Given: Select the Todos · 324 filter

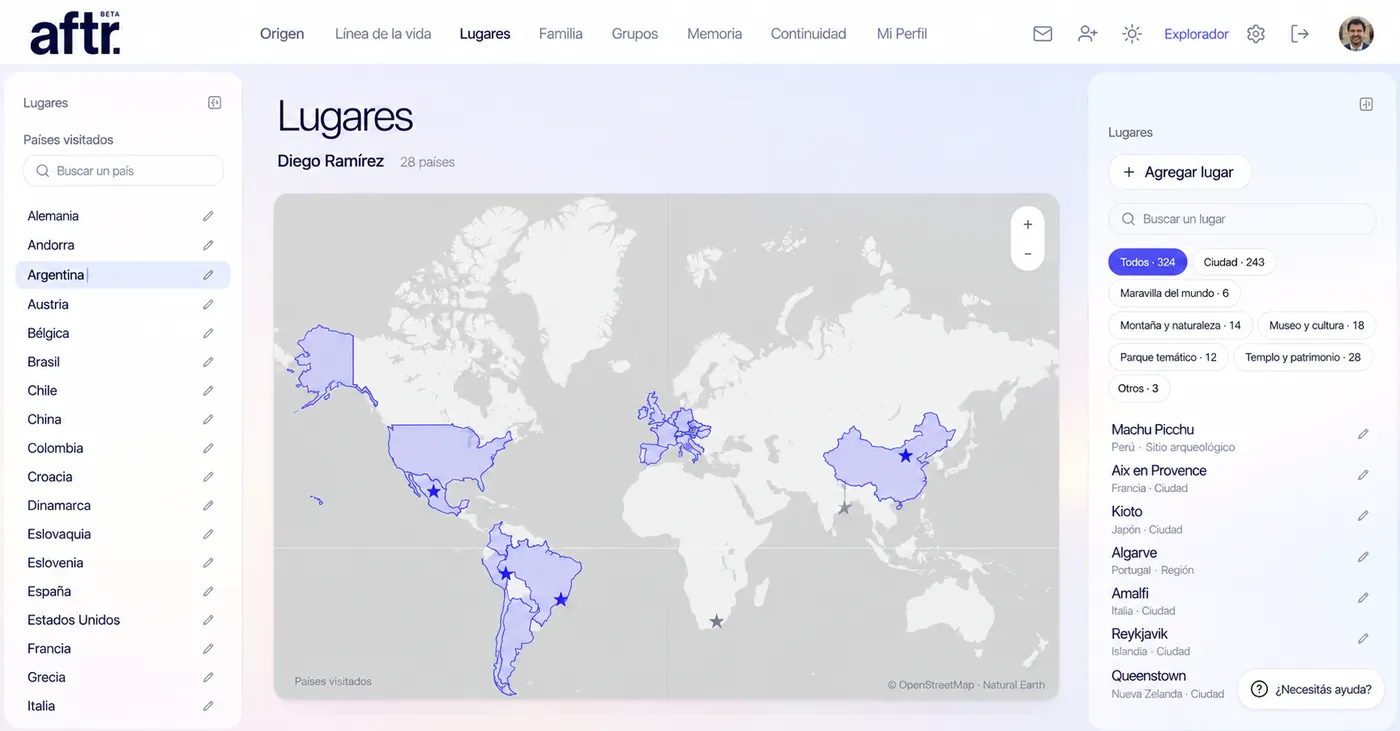Looking at the screenshot, I should point(1148,262).
